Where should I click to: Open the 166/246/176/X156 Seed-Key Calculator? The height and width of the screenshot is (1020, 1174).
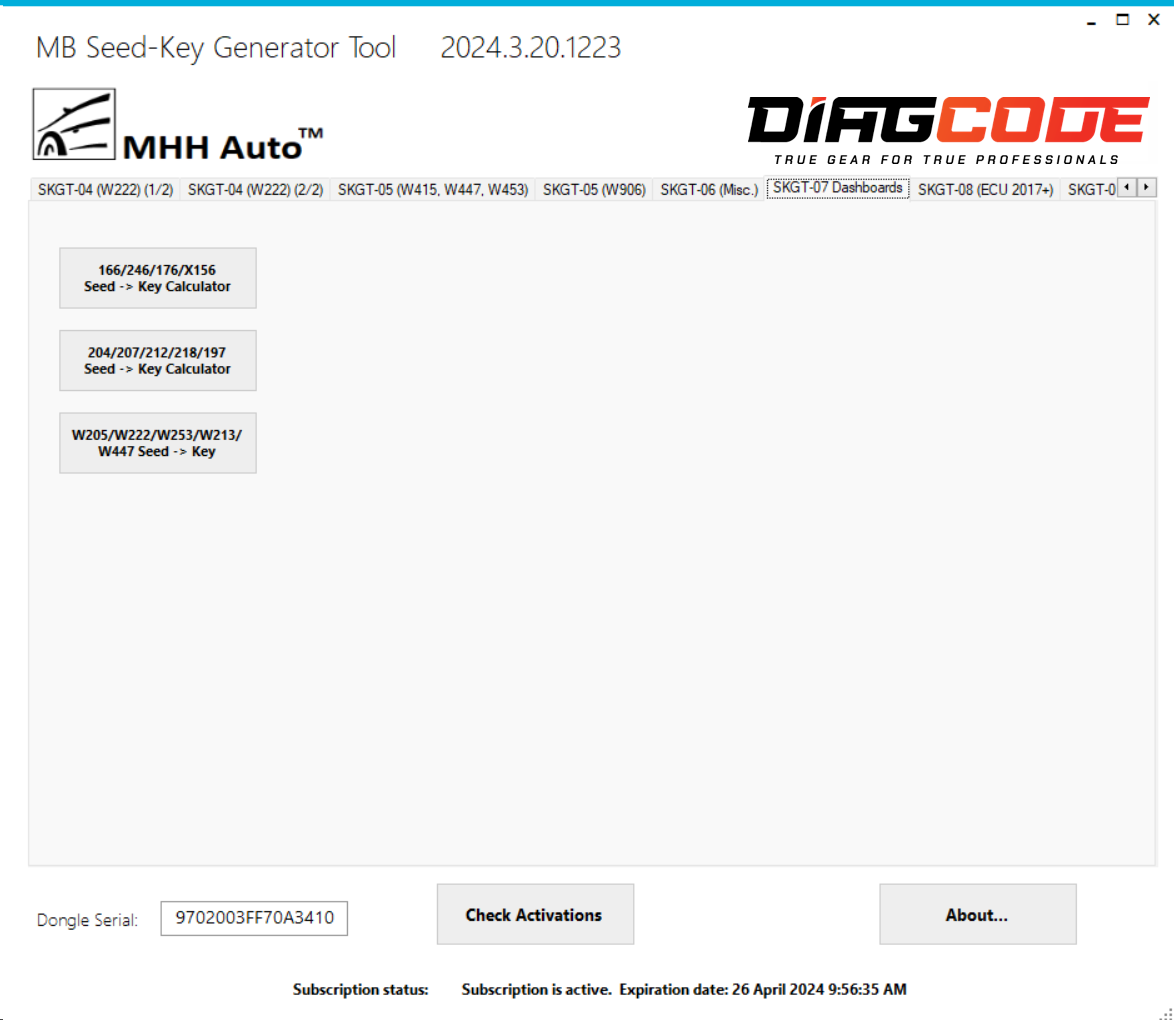point(157,277)
